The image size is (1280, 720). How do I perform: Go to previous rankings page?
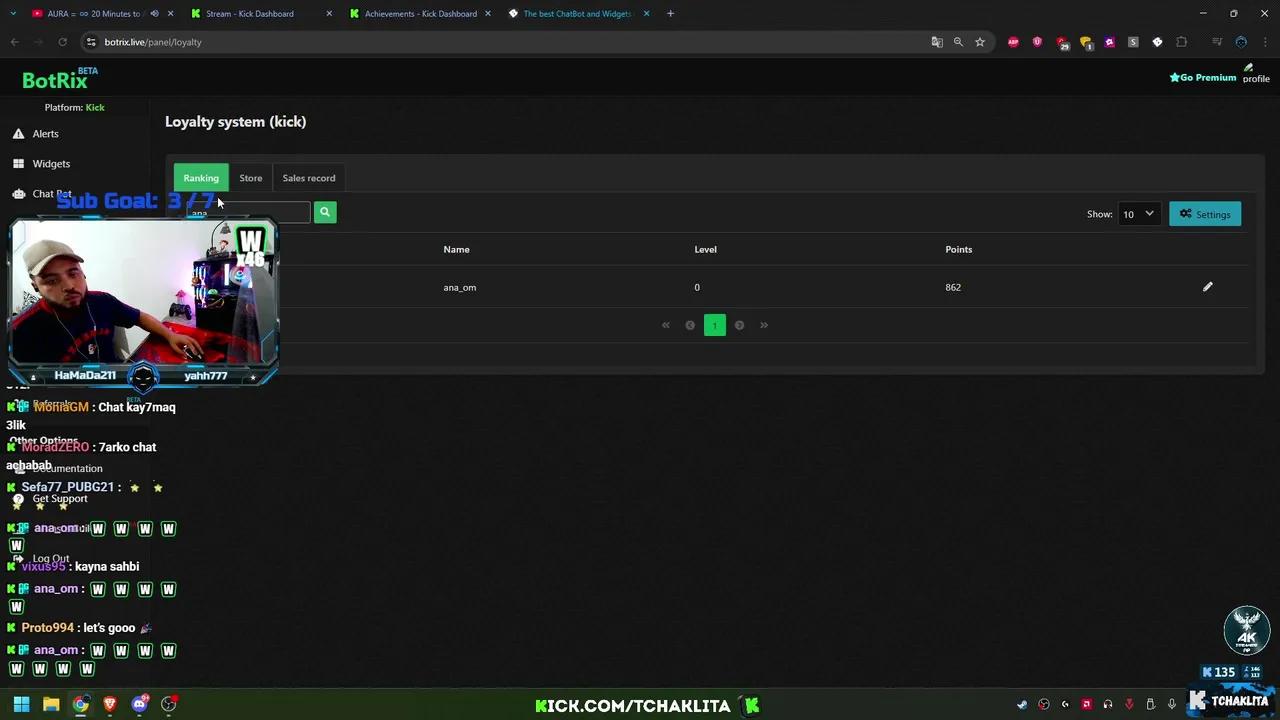pos(690,325)
